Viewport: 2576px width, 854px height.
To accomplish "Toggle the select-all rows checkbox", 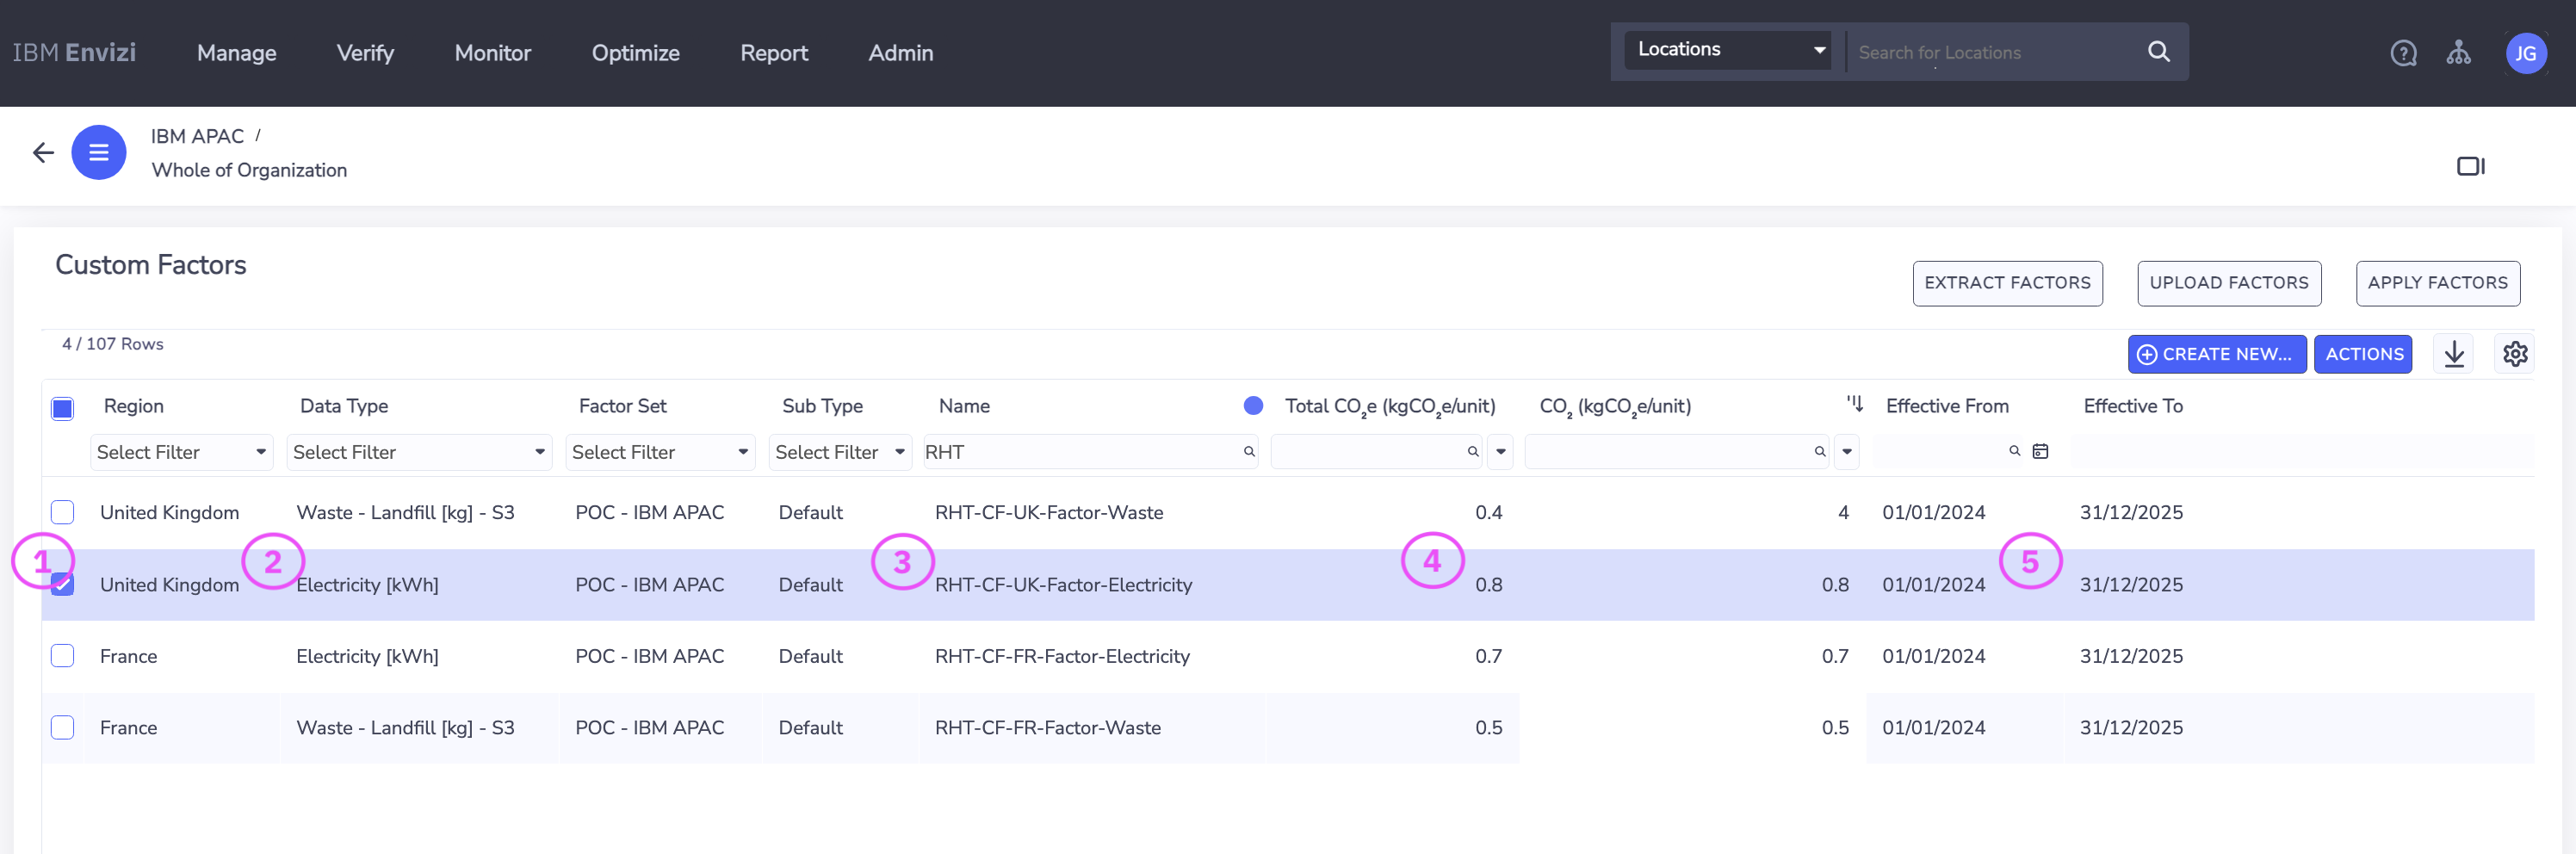I will pyautogui.click(x=62, y=408).
